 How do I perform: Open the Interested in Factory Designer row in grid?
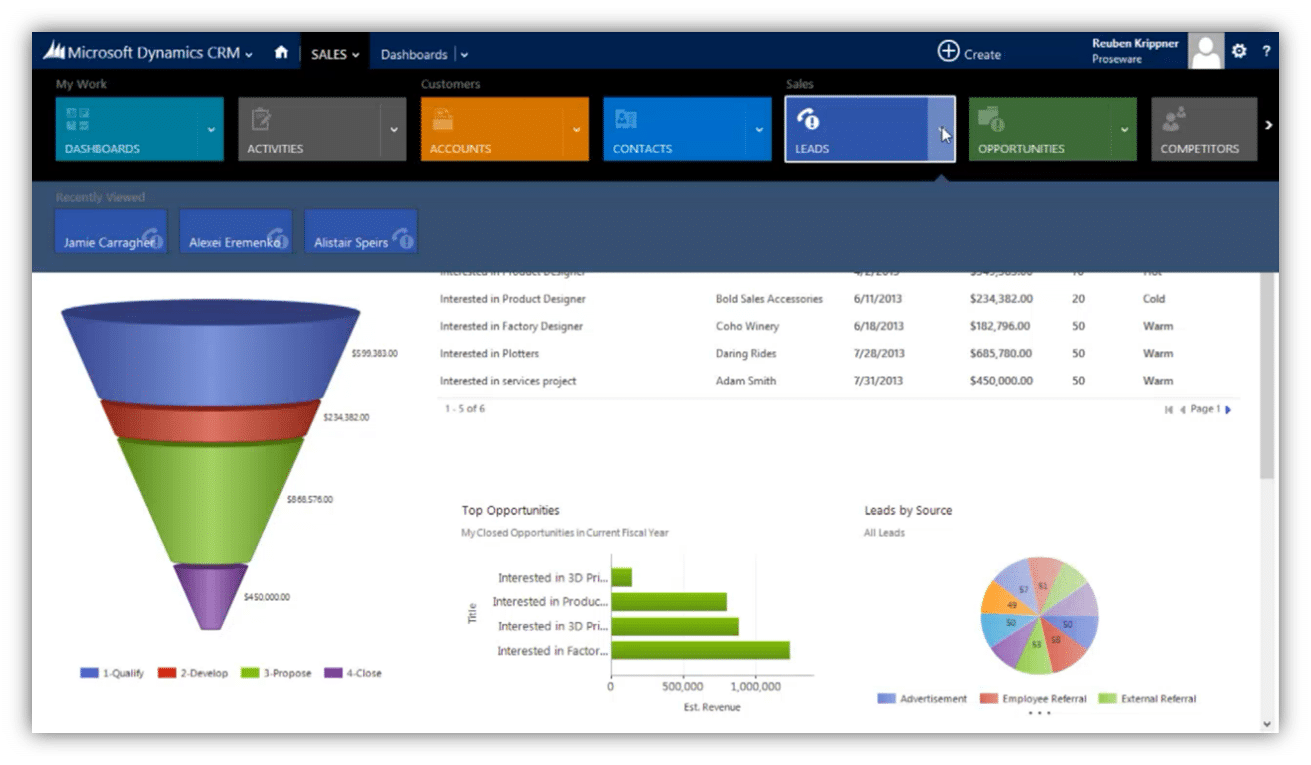click(x=511, y=326)
